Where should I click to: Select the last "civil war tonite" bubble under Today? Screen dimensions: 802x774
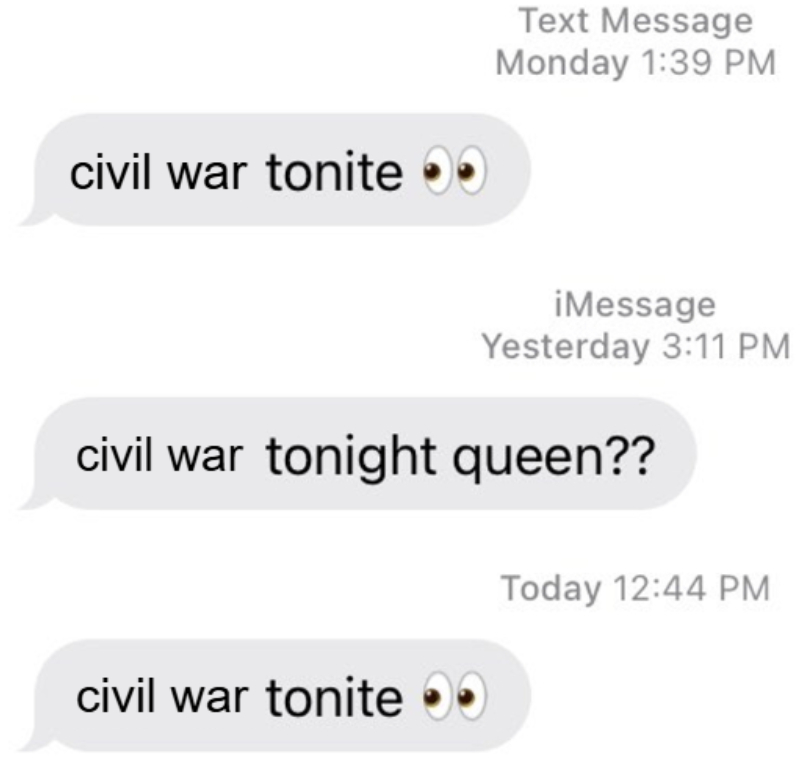pos(275,695)
